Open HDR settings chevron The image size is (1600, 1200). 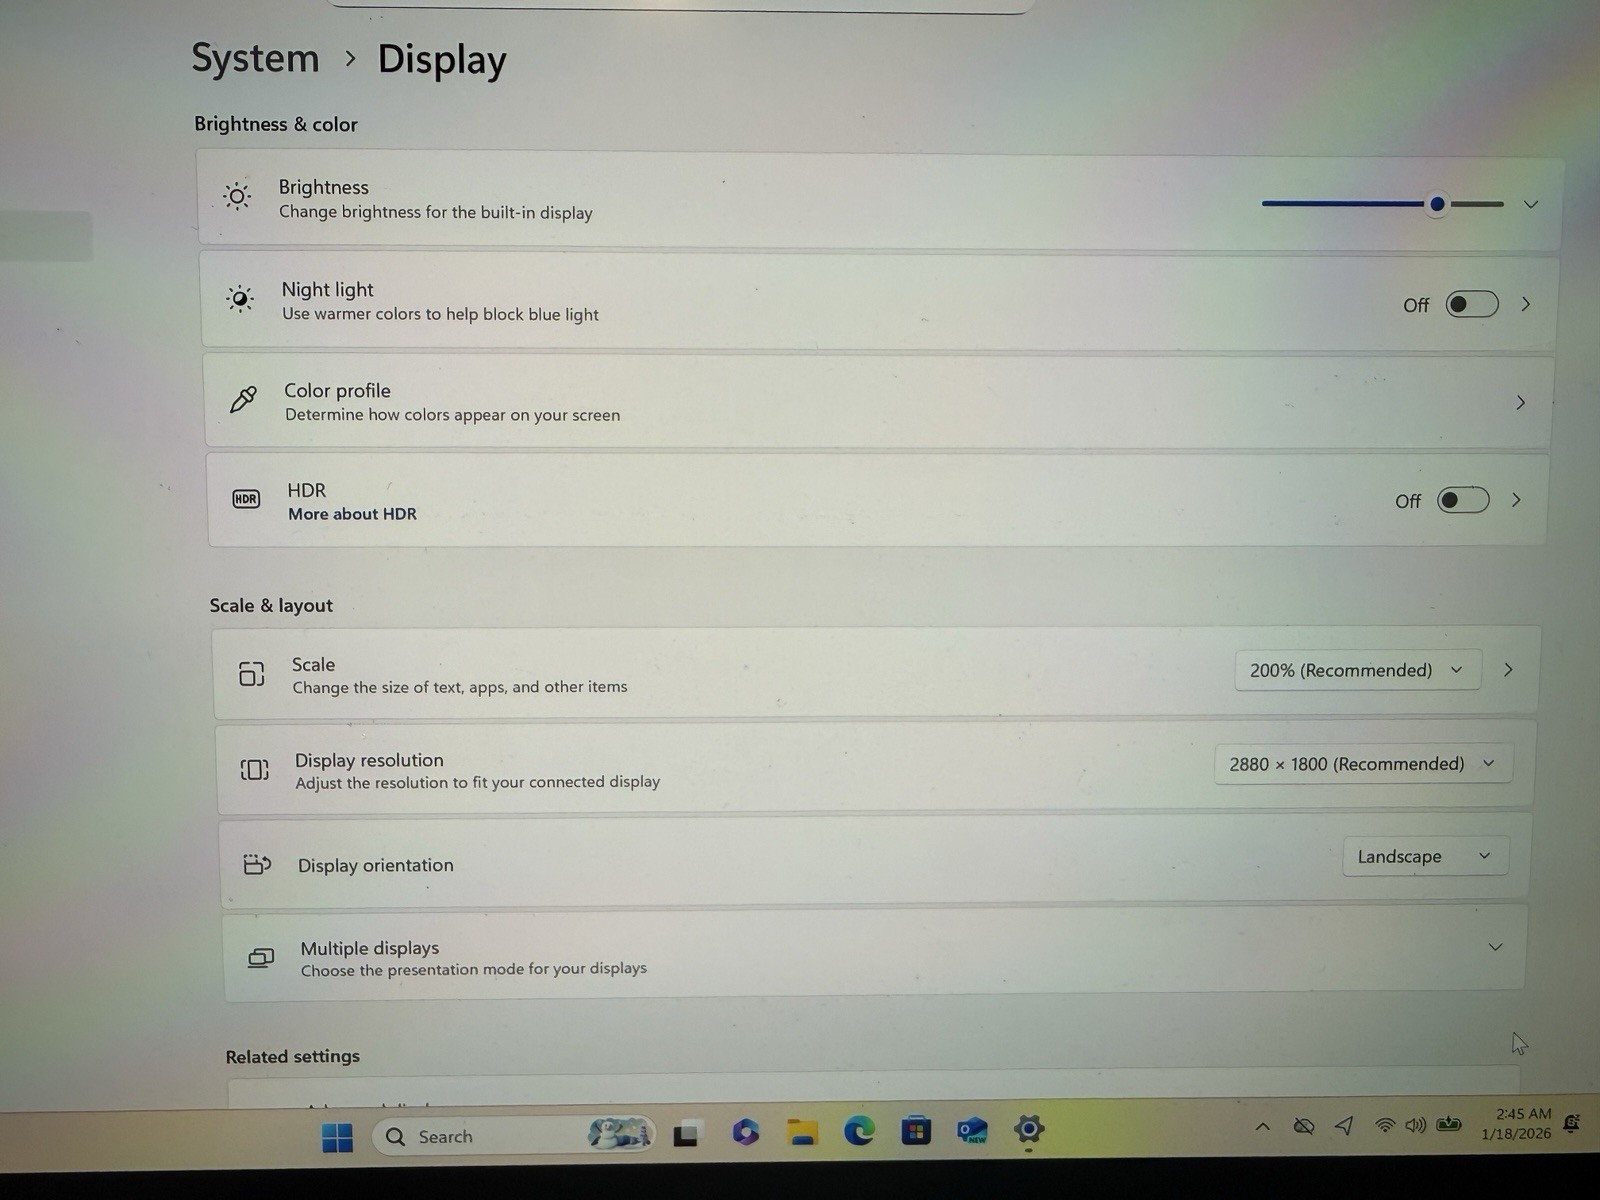pos(1516,500)
